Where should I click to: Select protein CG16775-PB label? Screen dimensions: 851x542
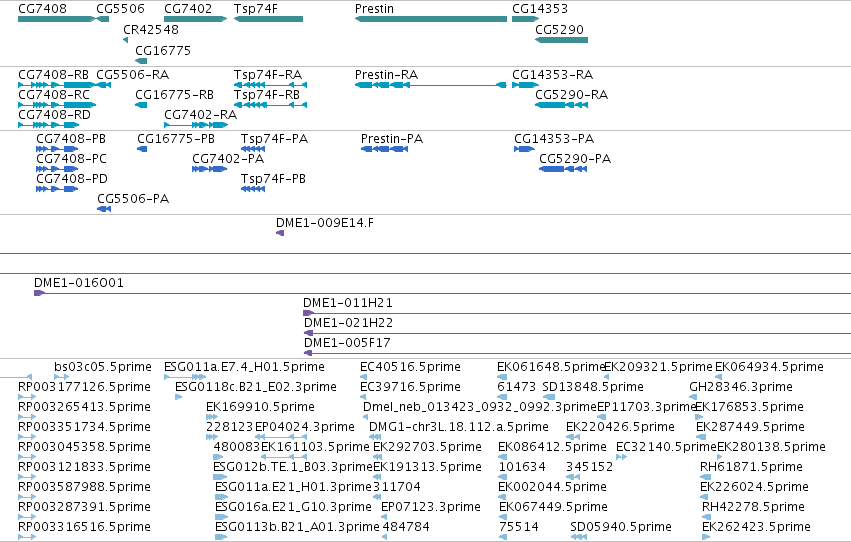(176, 139)
